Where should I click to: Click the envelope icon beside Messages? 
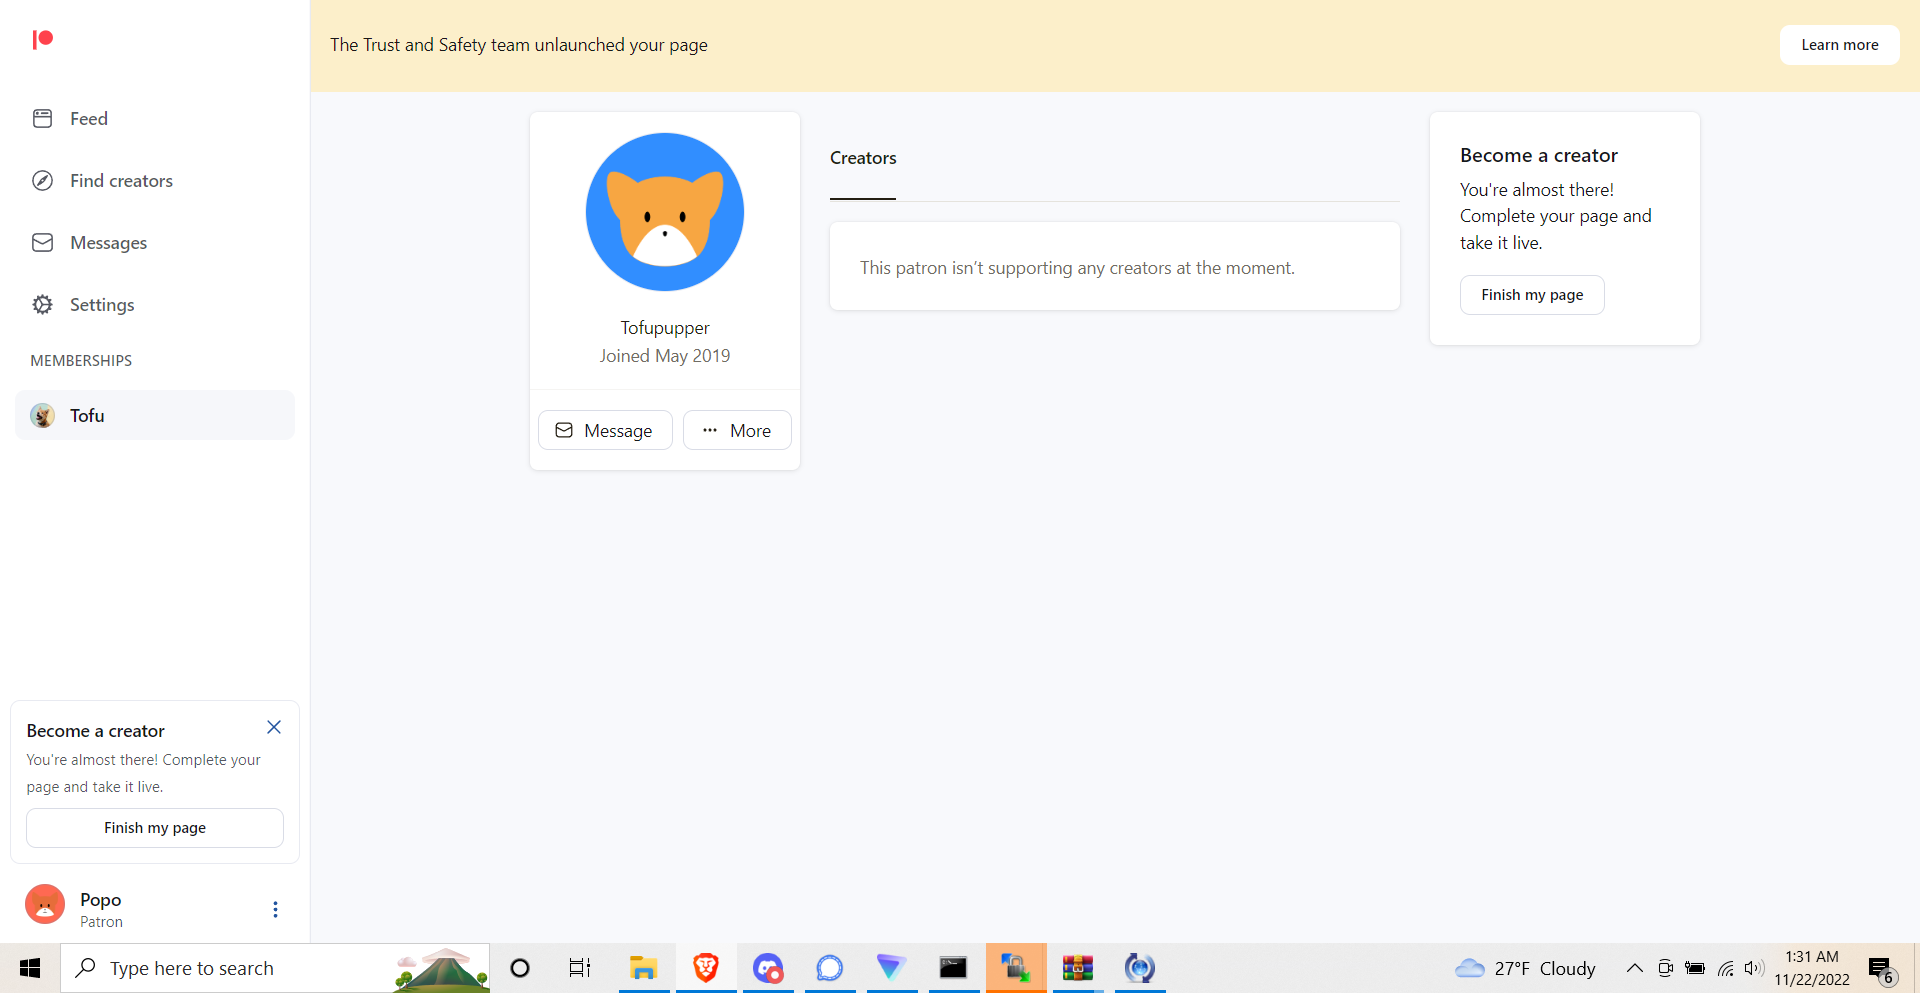(42, 243)
